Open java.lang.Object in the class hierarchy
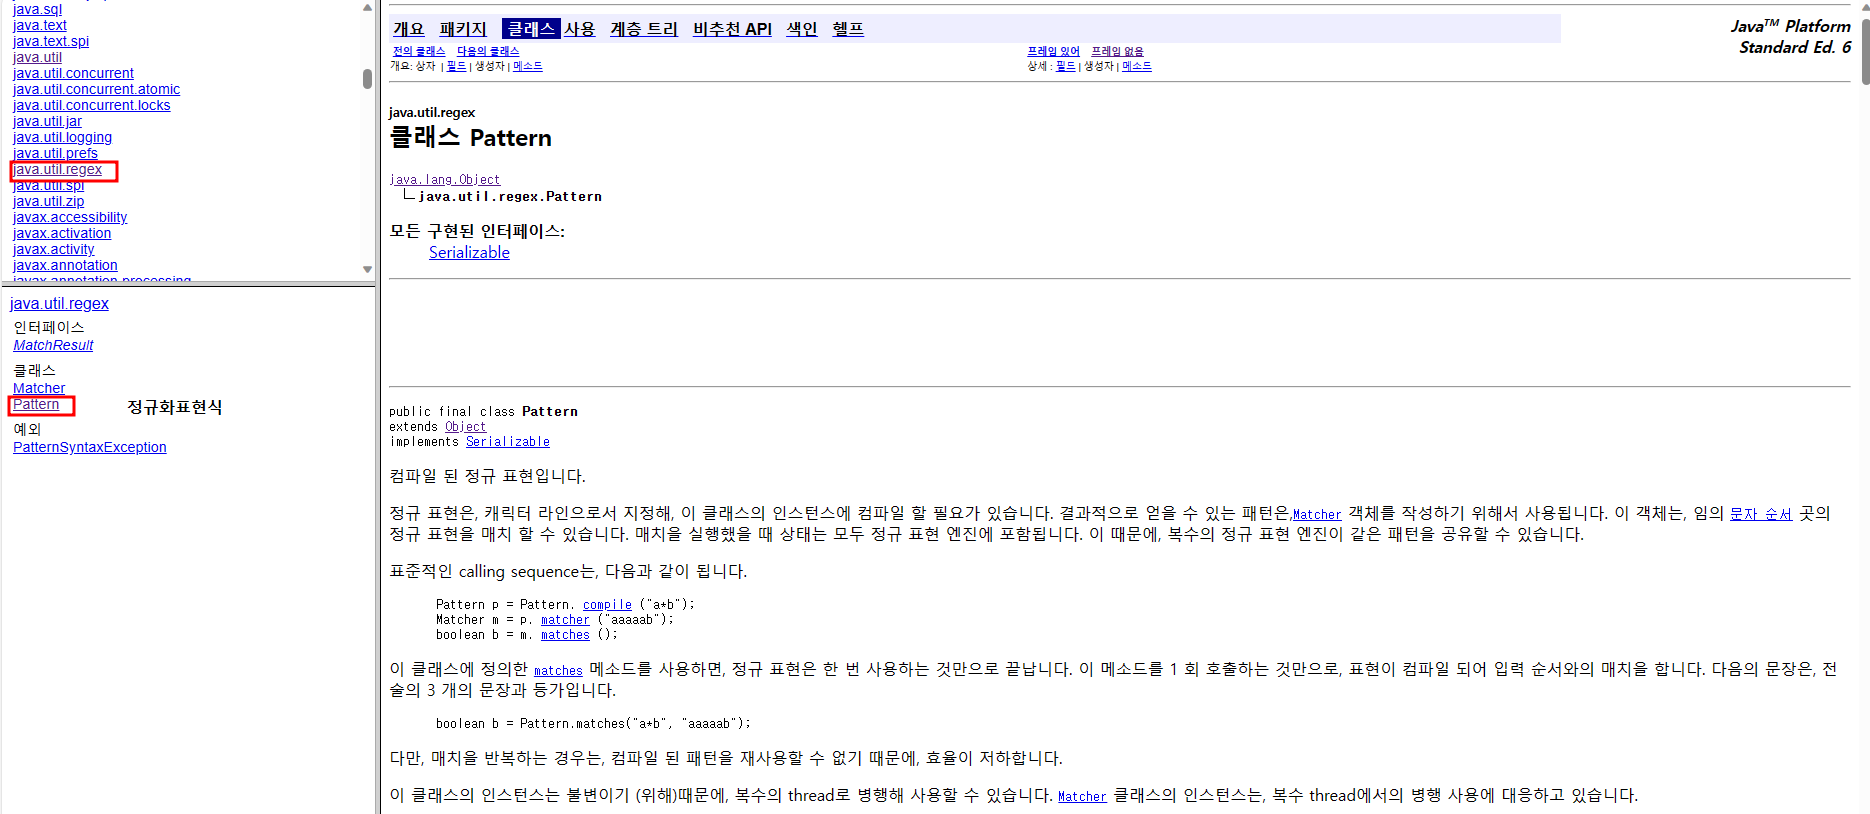The height and width of the screenshot is (814, 1870). [x=445, y=180]
